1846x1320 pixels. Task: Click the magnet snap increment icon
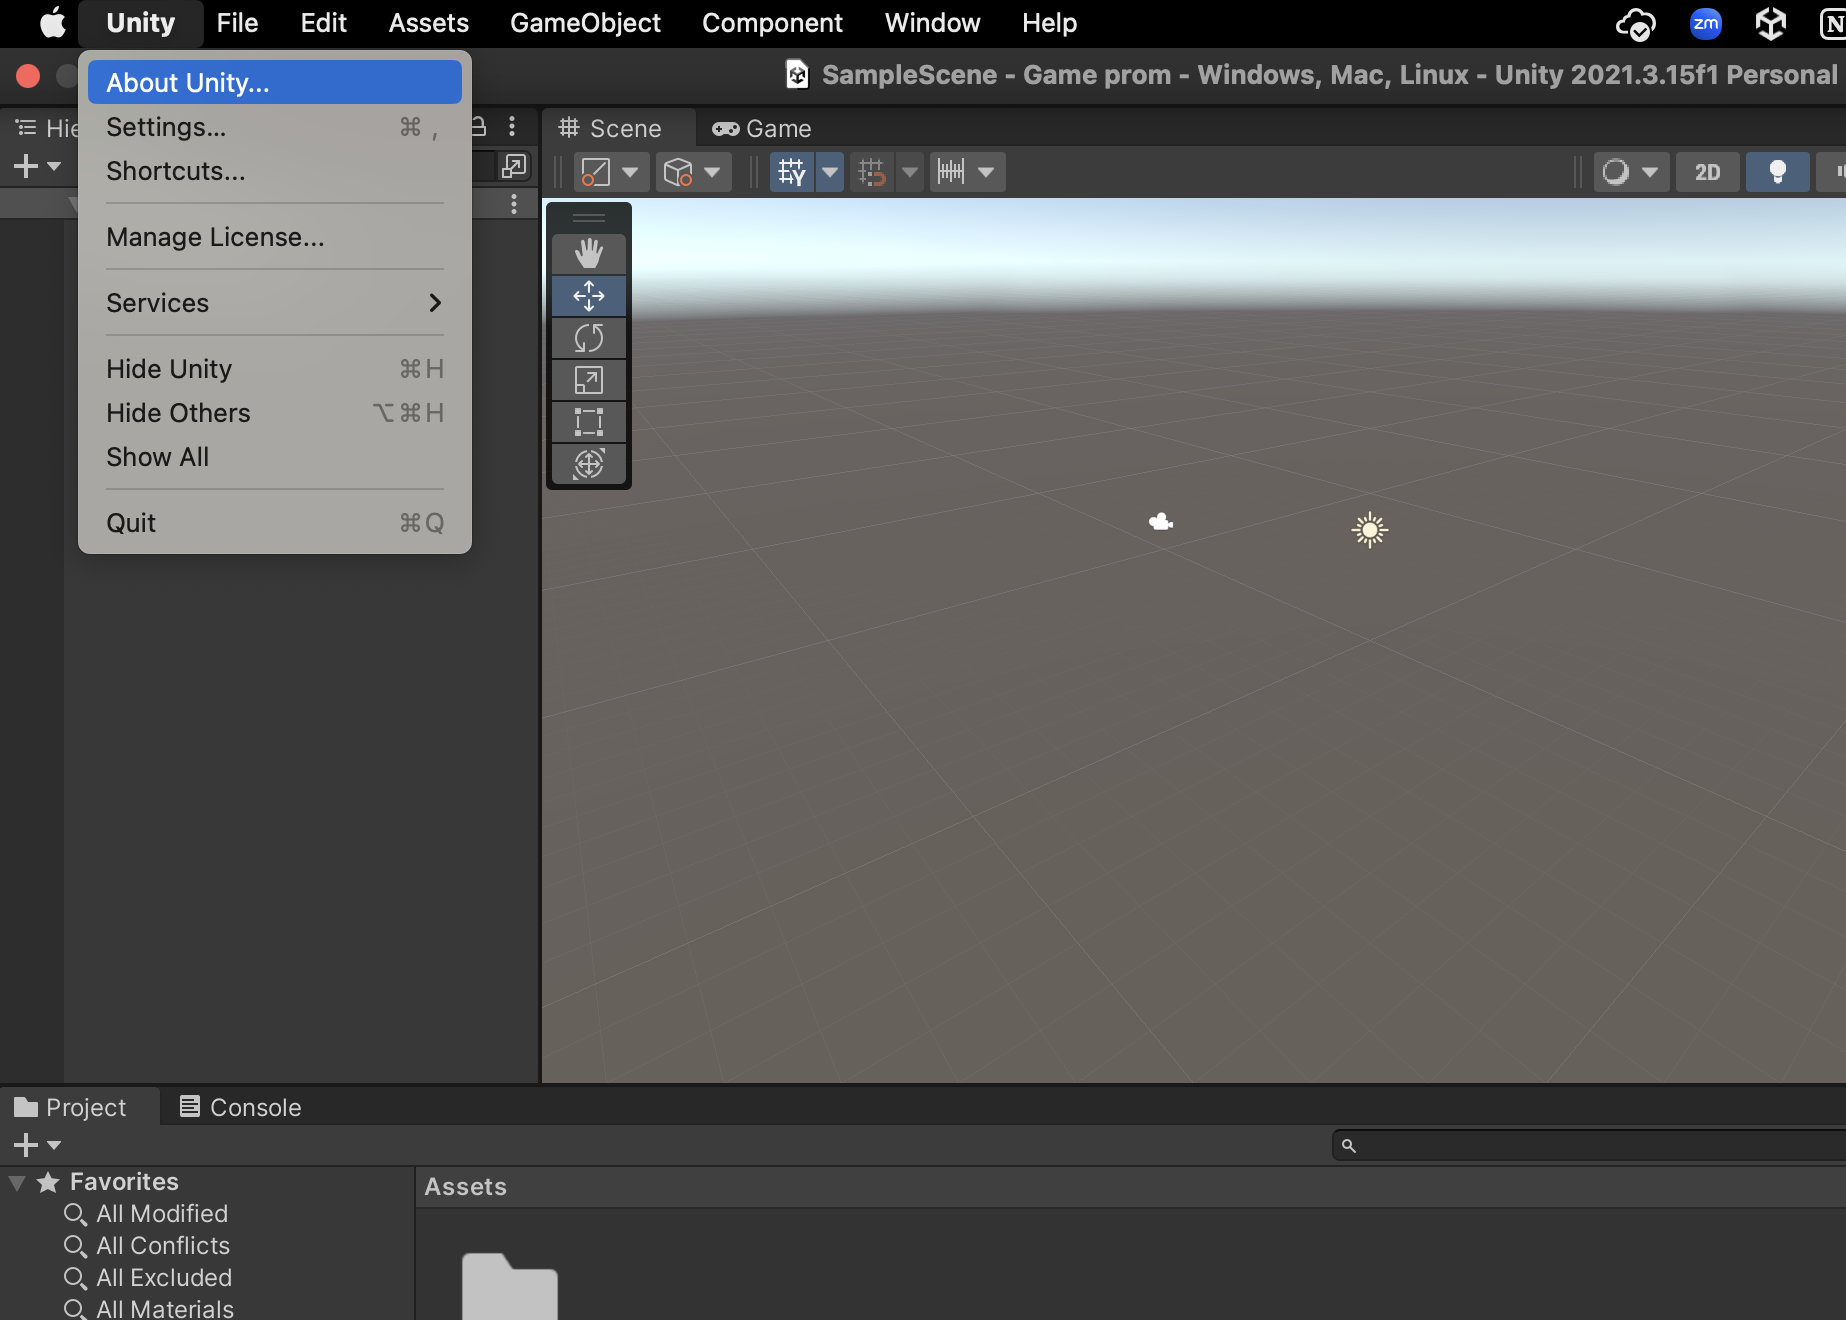871,171
